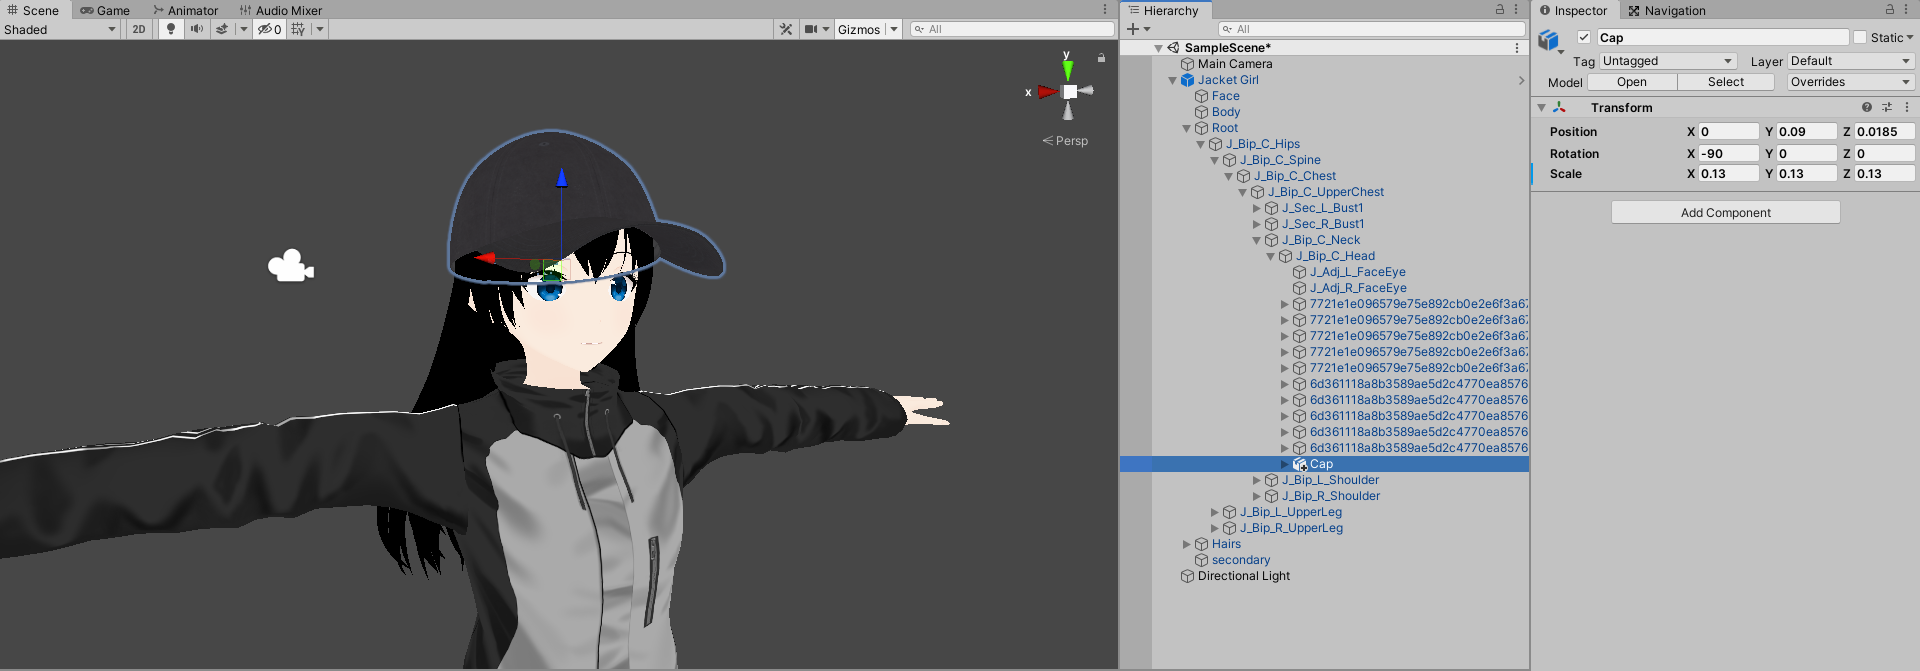The height and width of the screenshot is (671, 1920).
Task: Select the Inspector tab
Action: tap(1573, 10)
